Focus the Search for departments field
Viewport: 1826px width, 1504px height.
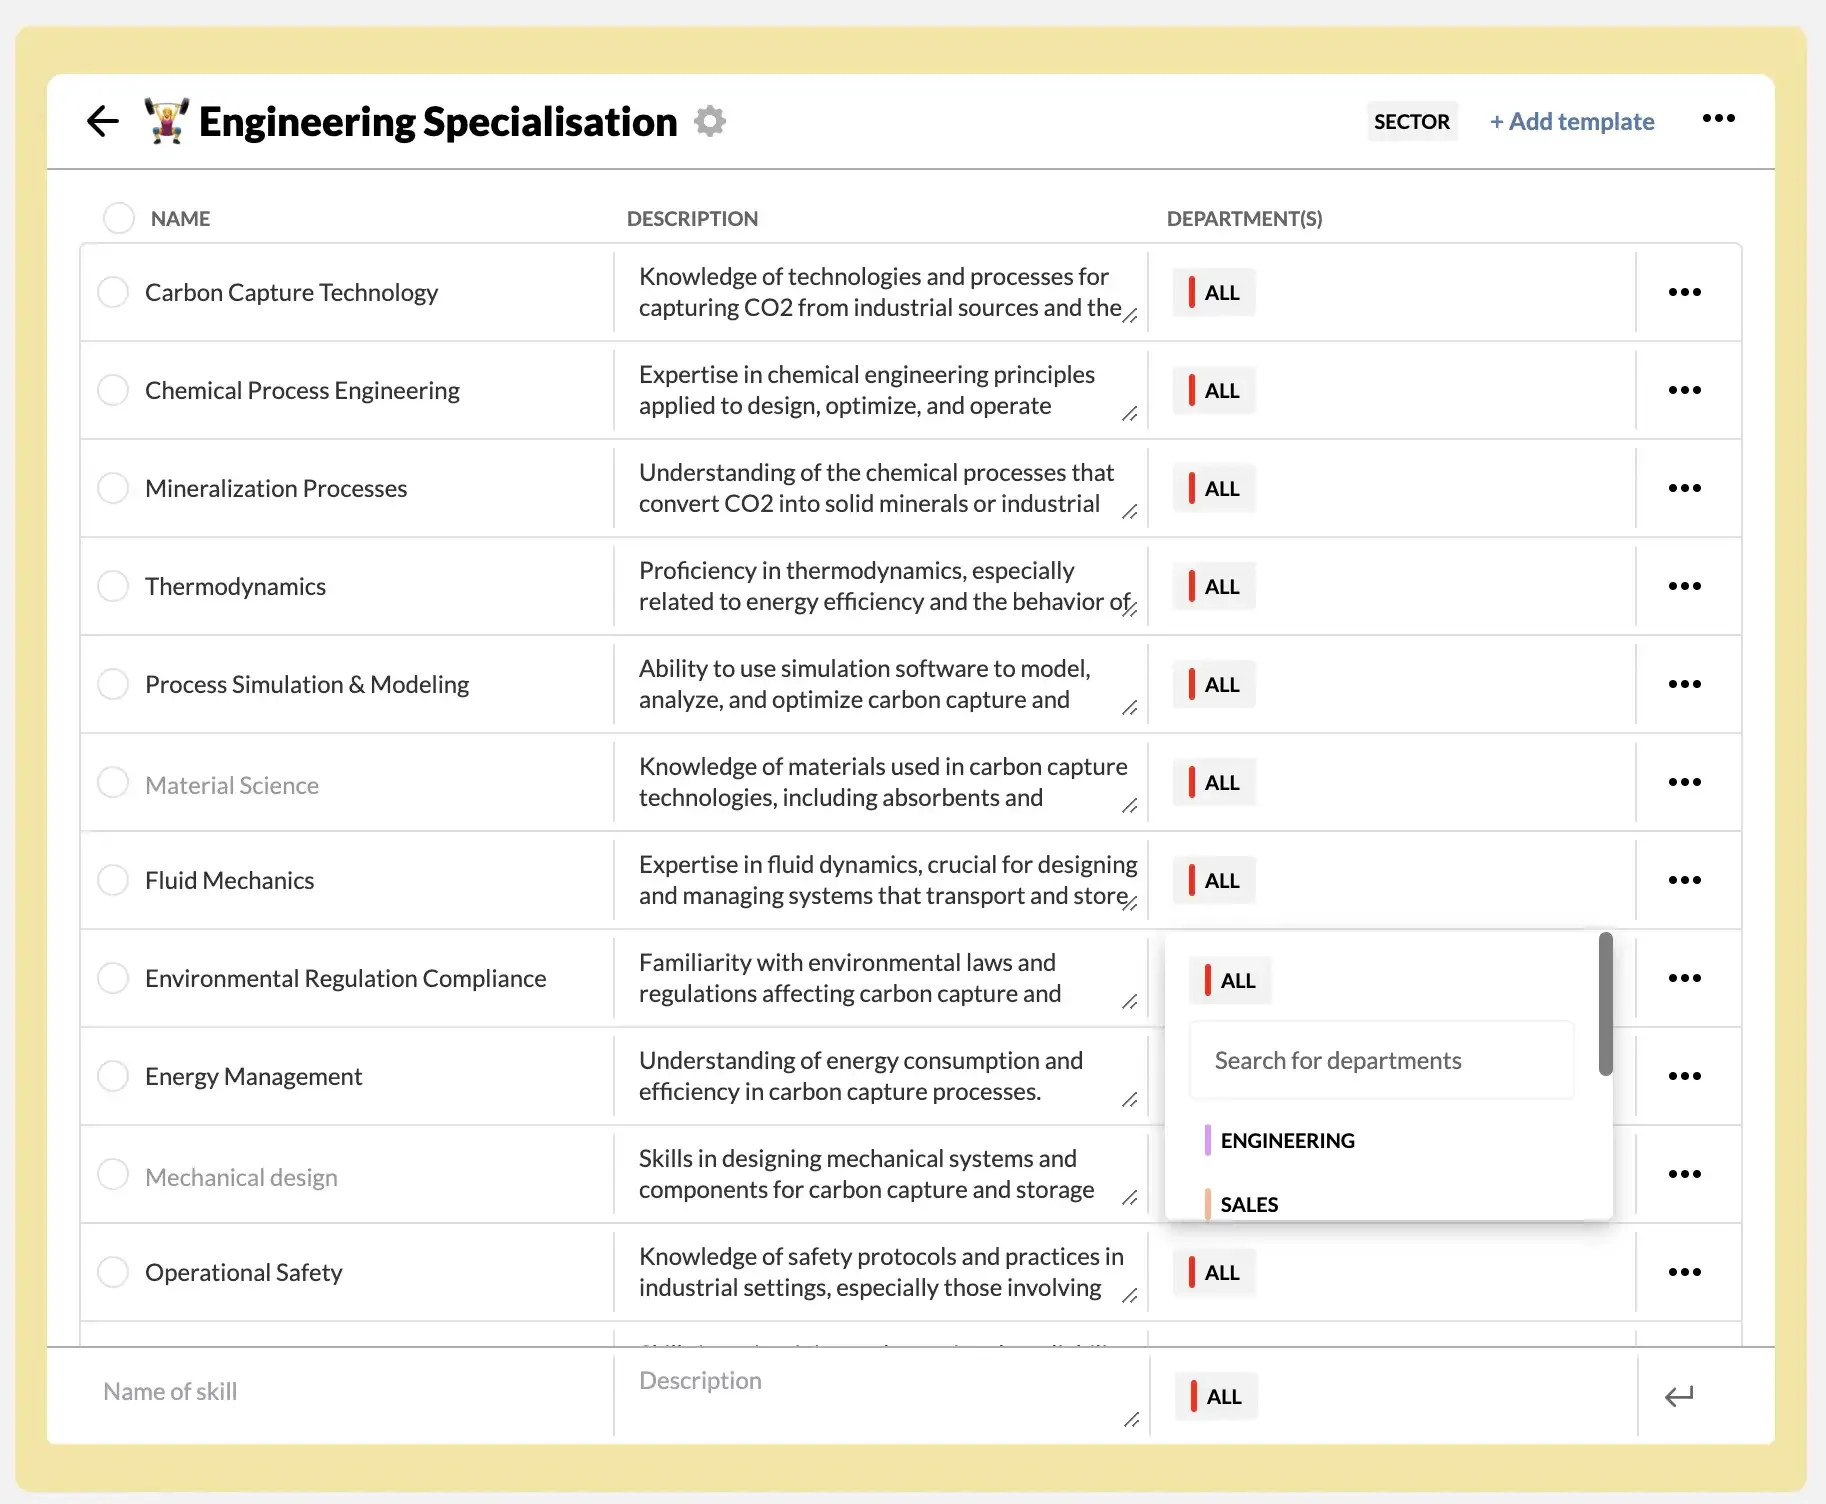click(x=1381, y=1060)
